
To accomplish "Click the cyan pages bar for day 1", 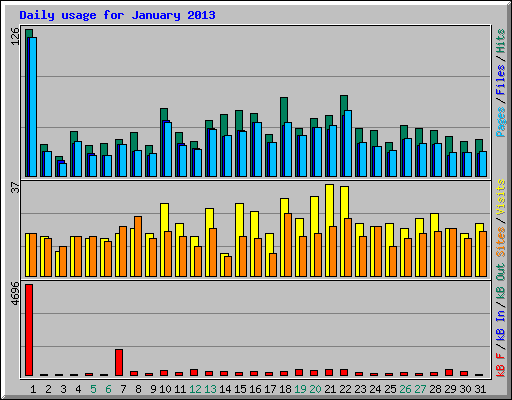I will point(33,107).
